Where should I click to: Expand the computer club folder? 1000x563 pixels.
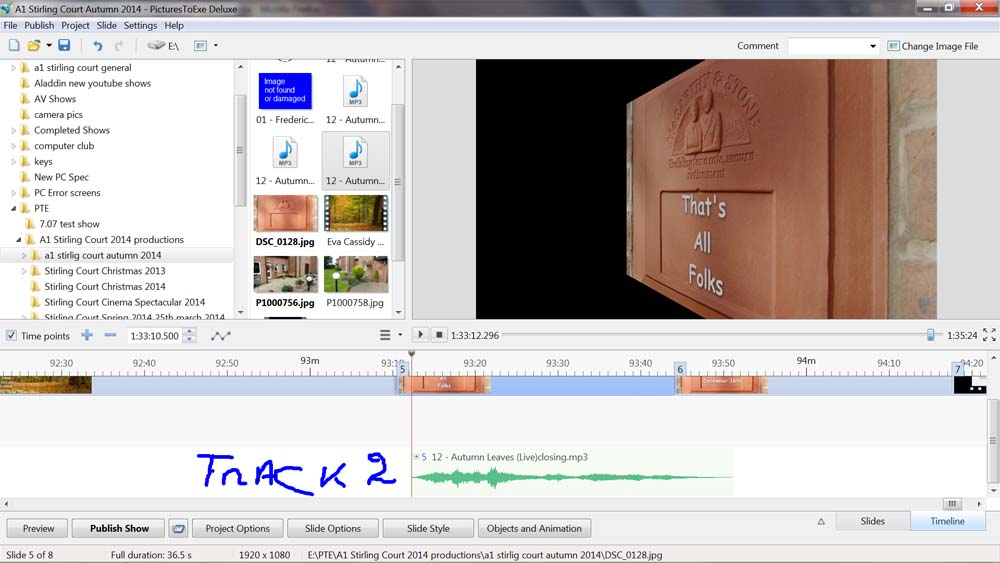[13, 146]
